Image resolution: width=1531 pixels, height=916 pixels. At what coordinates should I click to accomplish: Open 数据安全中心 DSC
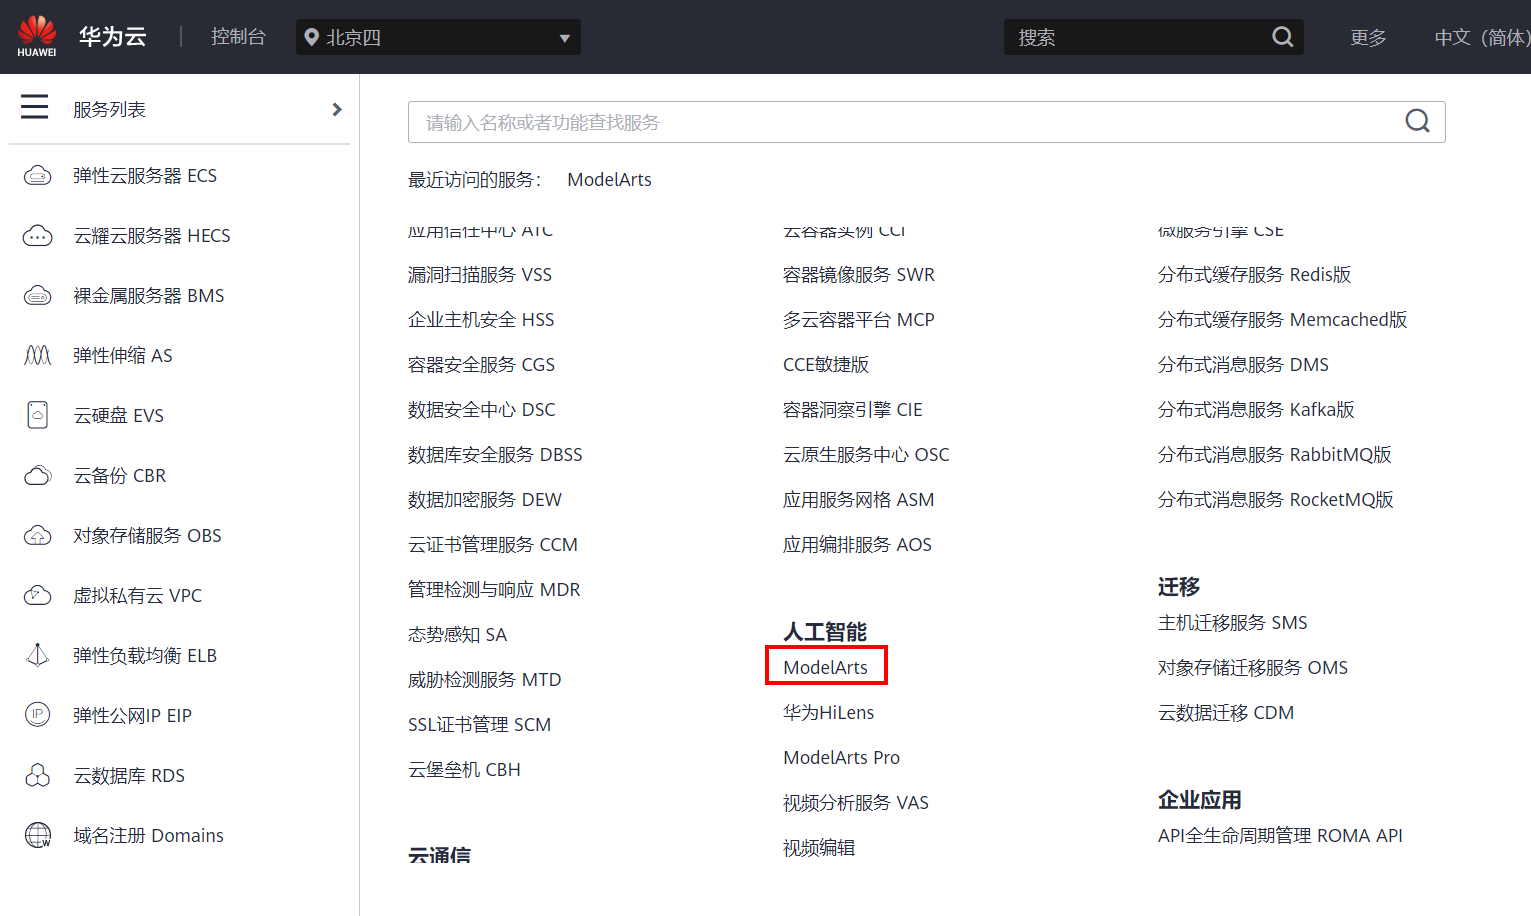click(x=482, y=409)
